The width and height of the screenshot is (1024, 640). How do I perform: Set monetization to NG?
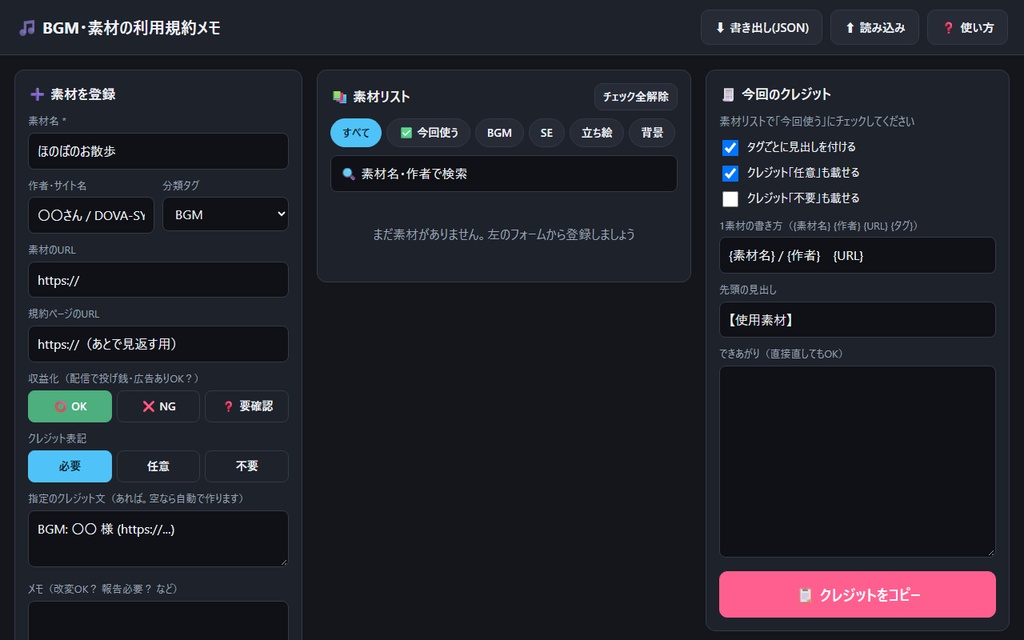click(158, 406)
